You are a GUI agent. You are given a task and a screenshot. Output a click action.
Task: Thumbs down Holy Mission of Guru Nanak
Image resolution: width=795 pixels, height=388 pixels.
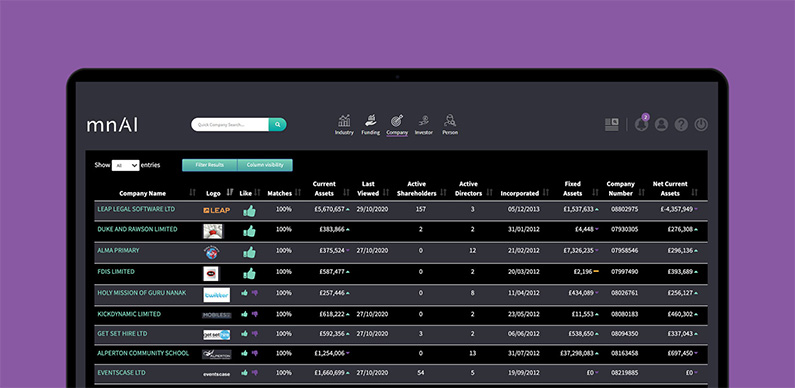point(255,293)
